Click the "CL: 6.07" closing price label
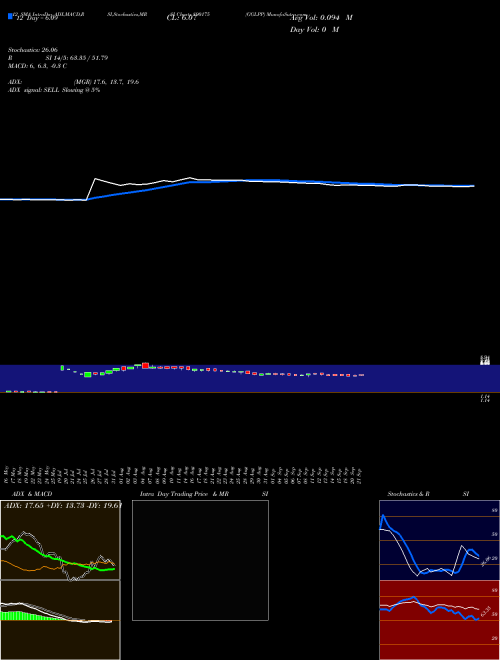 point(181,18)
